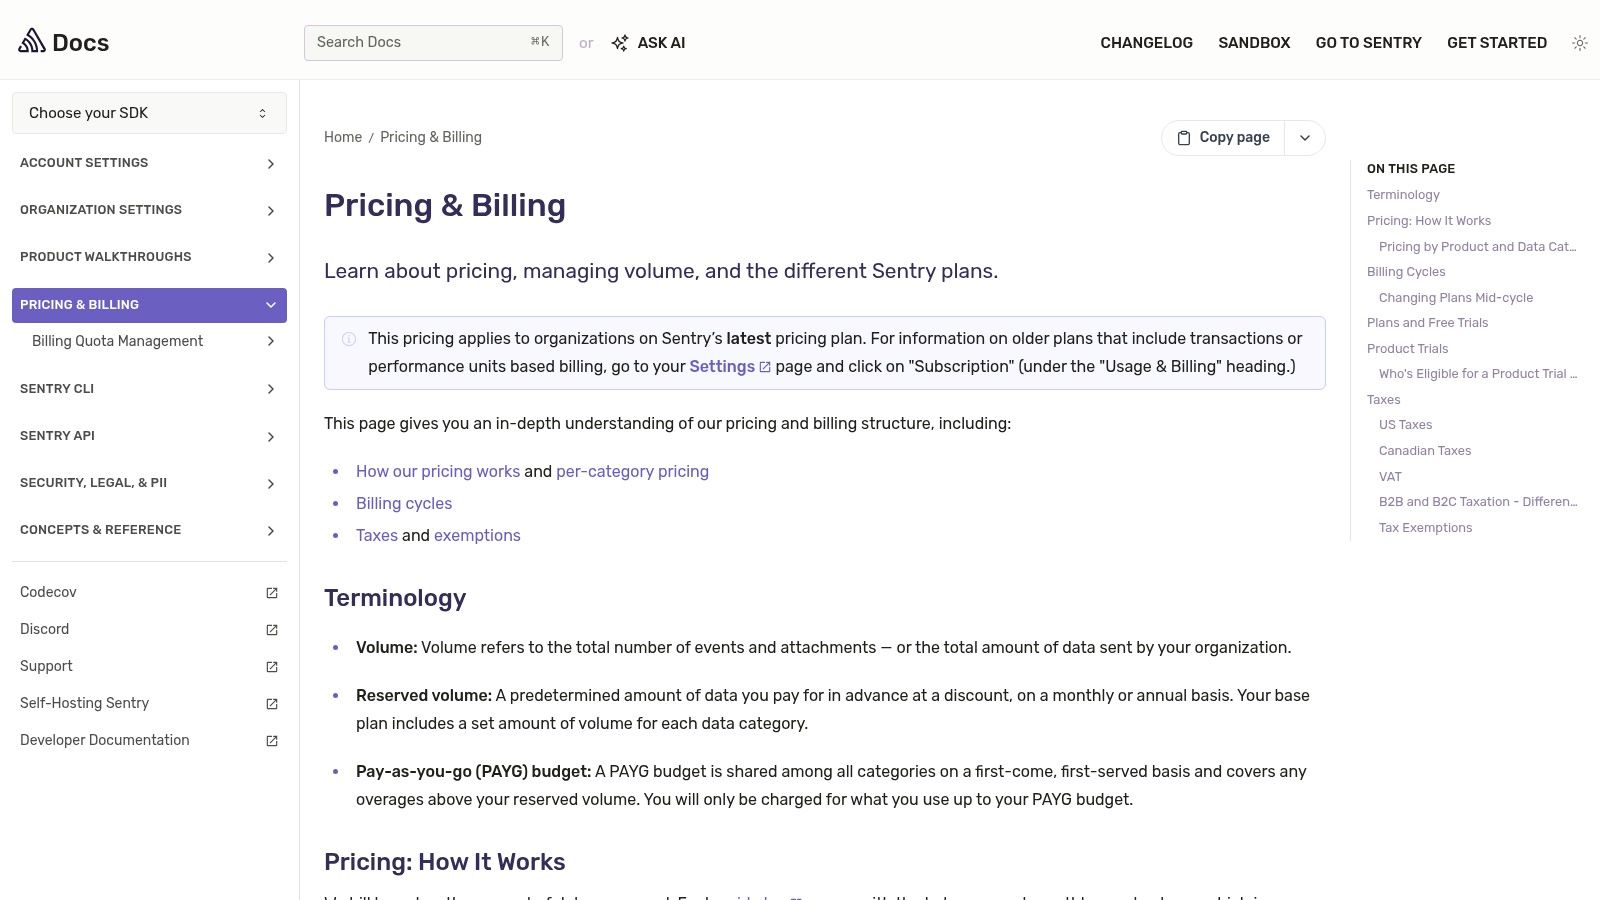
Task: Click Get Started in header
Action: tap(1497, 43)
